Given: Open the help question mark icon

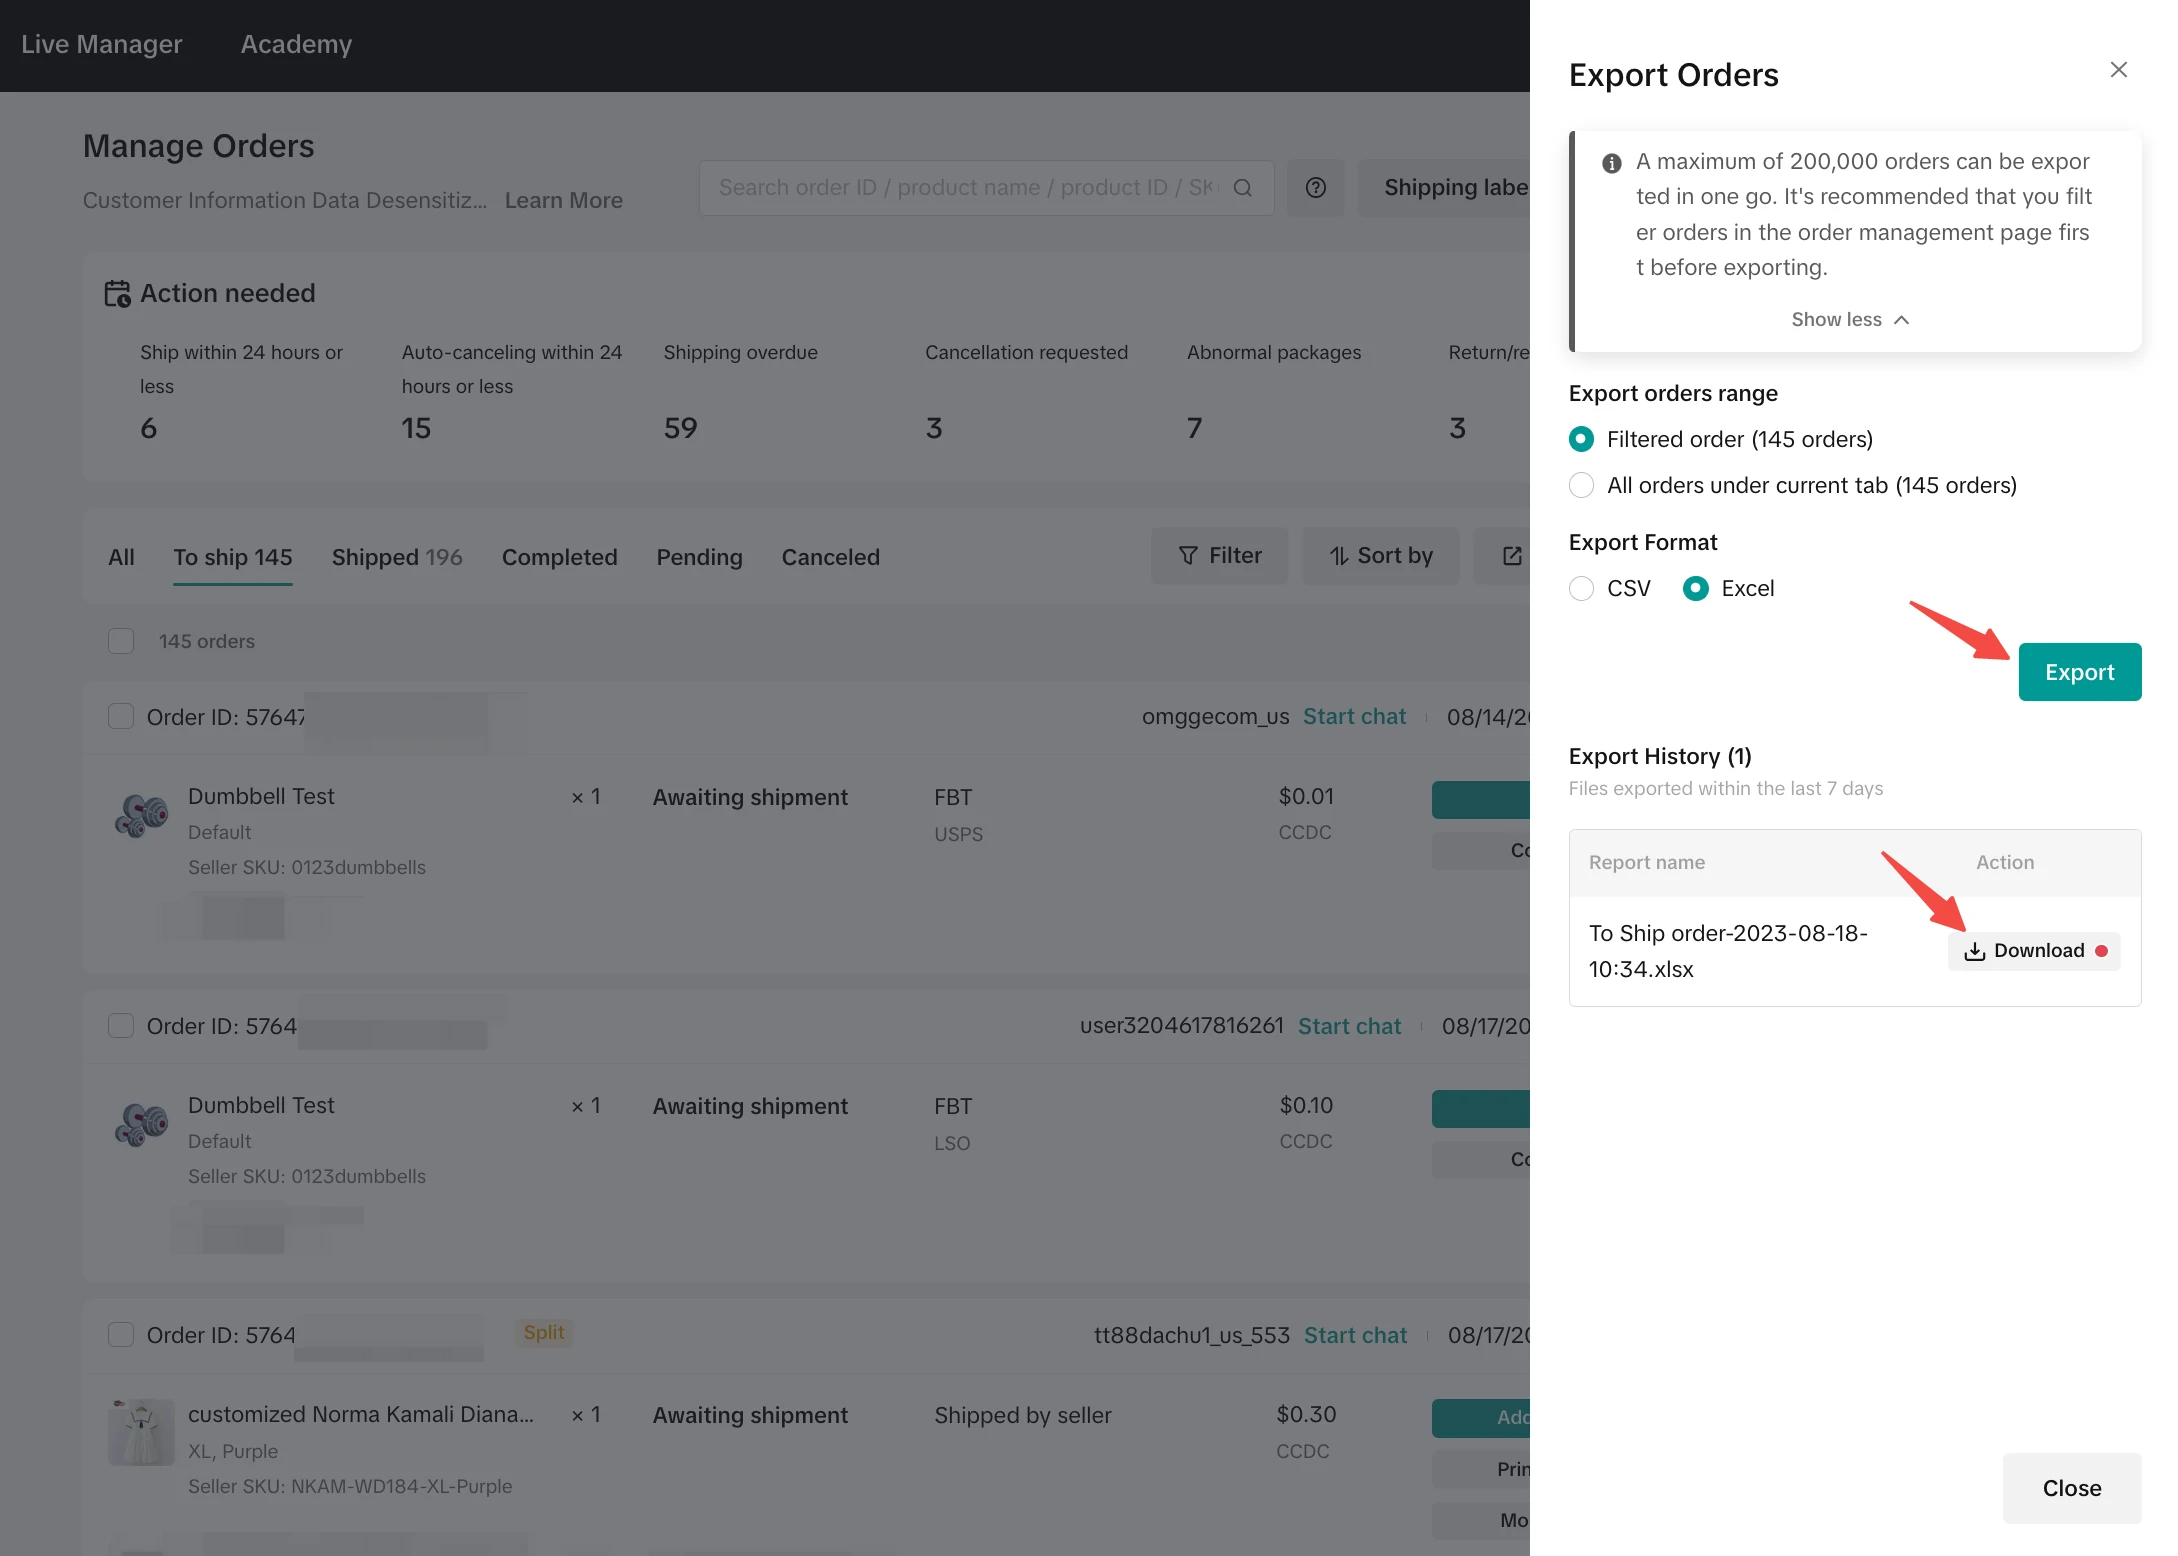Looking at the screenshot, I should [x=1315, y=188].
